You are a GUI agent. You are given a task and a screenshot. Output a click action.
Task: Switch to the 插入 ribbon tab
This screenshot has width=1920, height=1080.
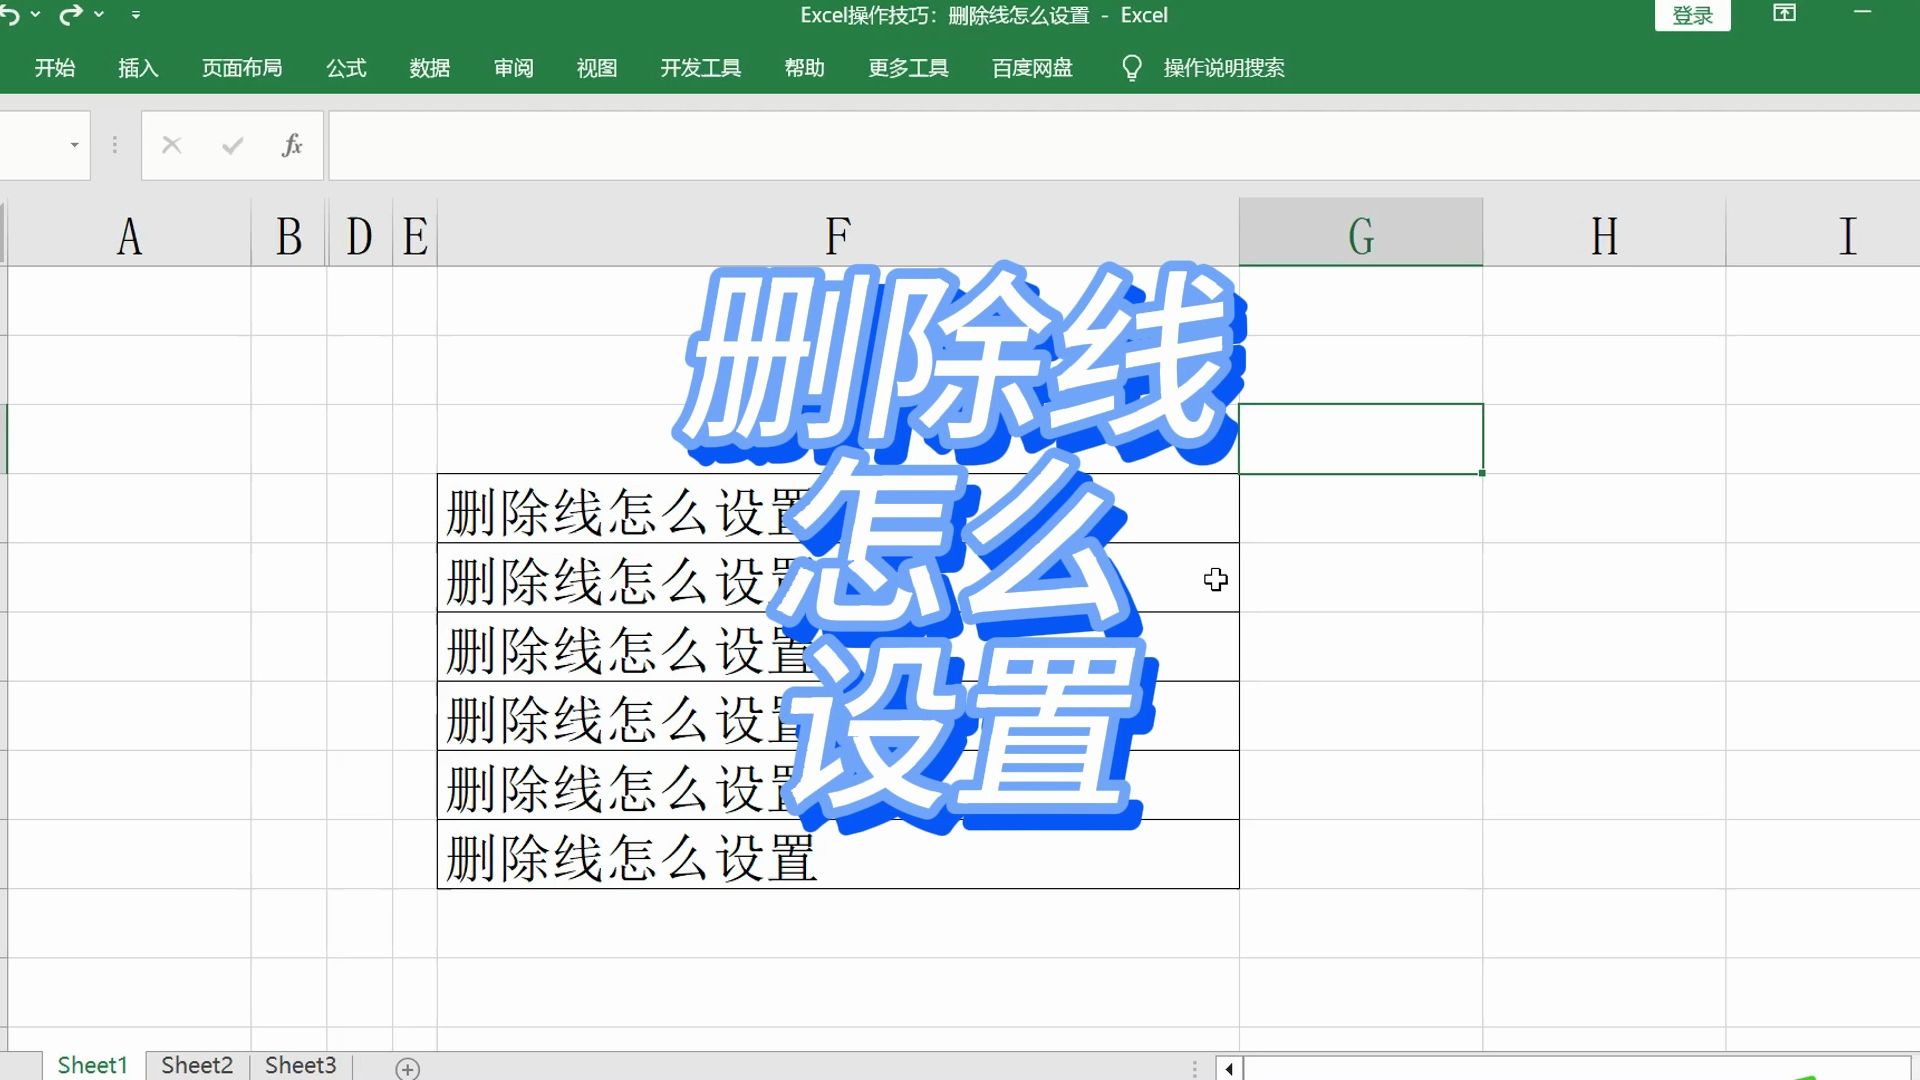tap(138, 68)
